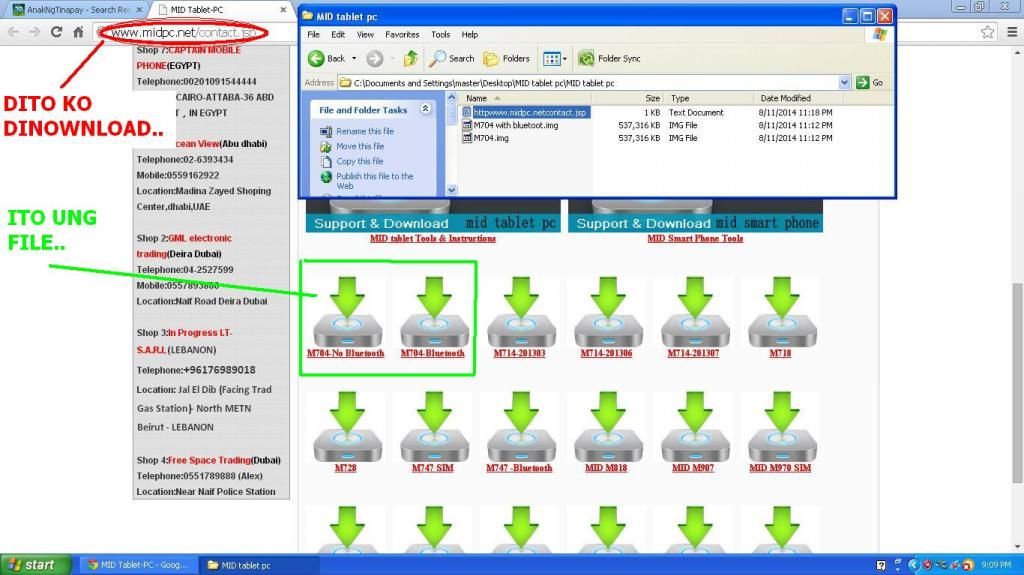
Task: Go to Chrome home page icon
Action: click(78, 32)
